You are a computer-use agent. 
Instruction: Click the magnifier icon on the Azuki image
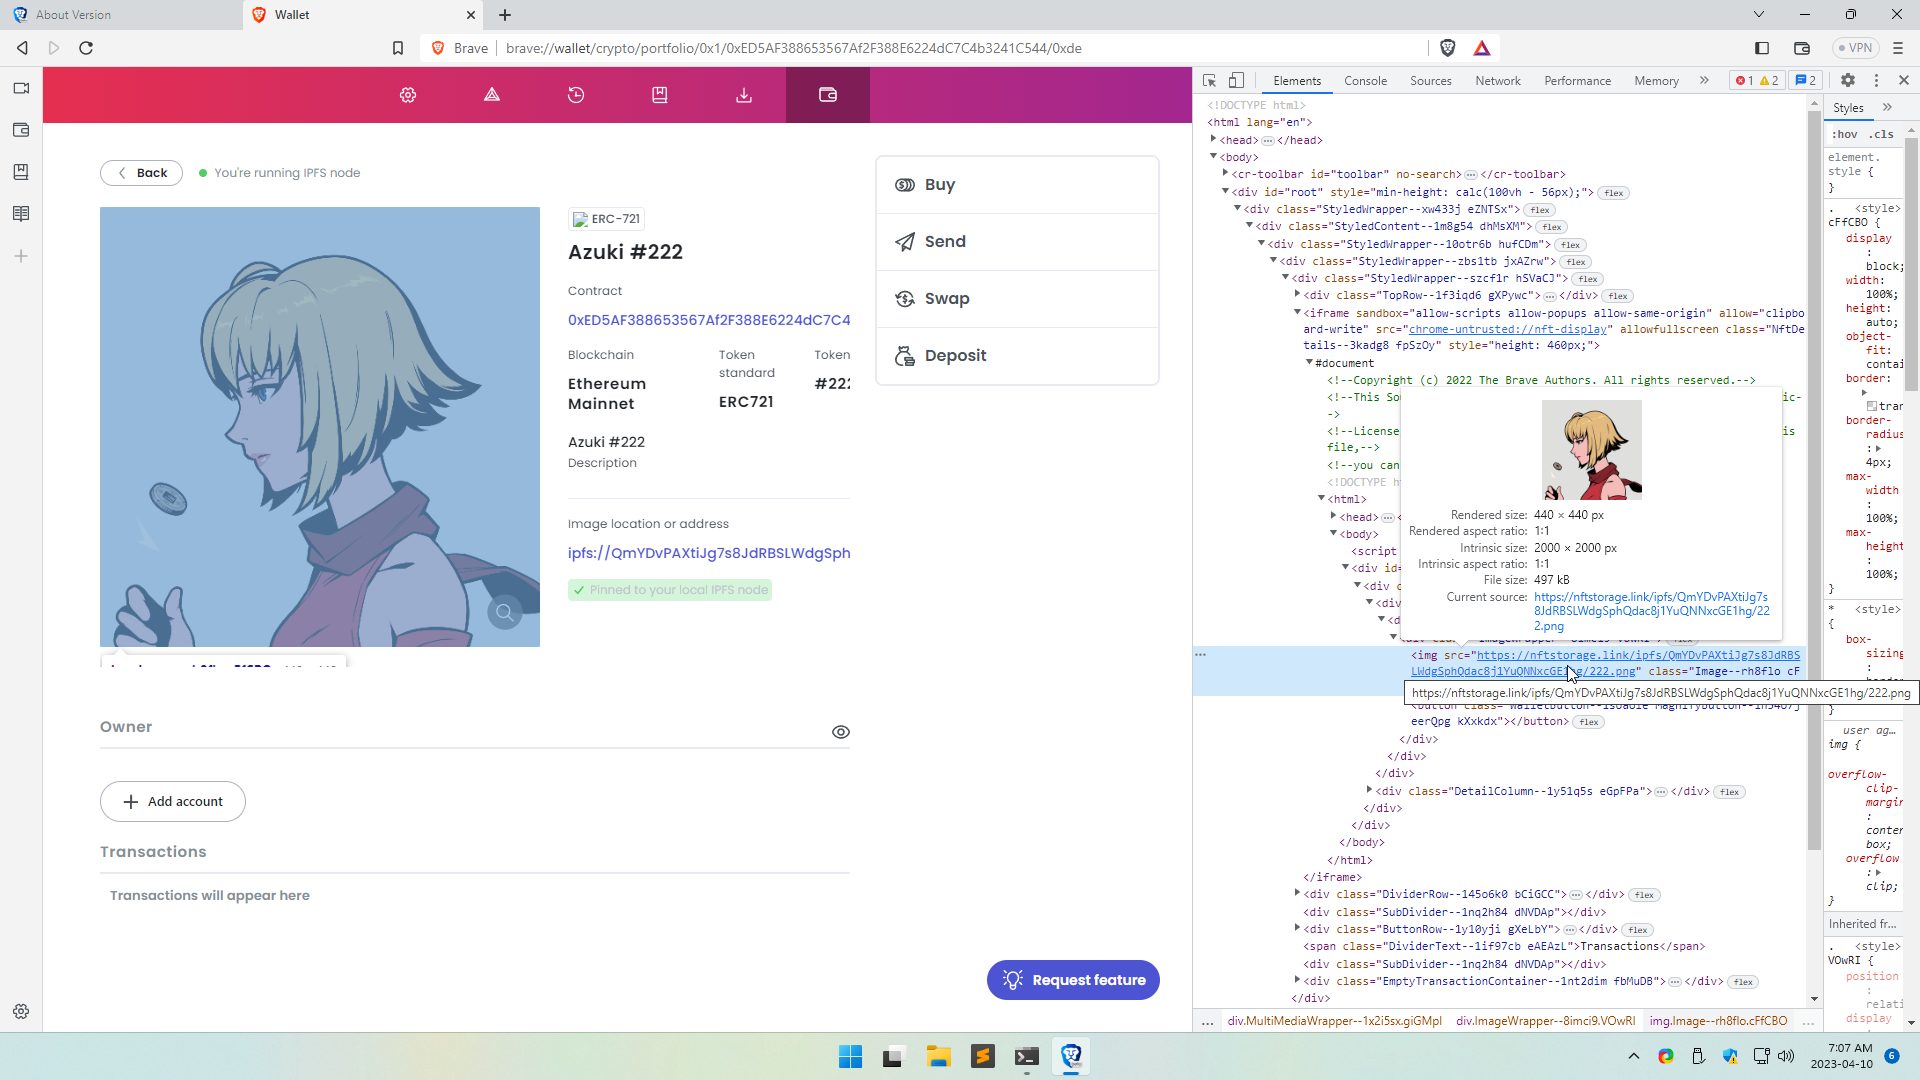coord(505,612)
